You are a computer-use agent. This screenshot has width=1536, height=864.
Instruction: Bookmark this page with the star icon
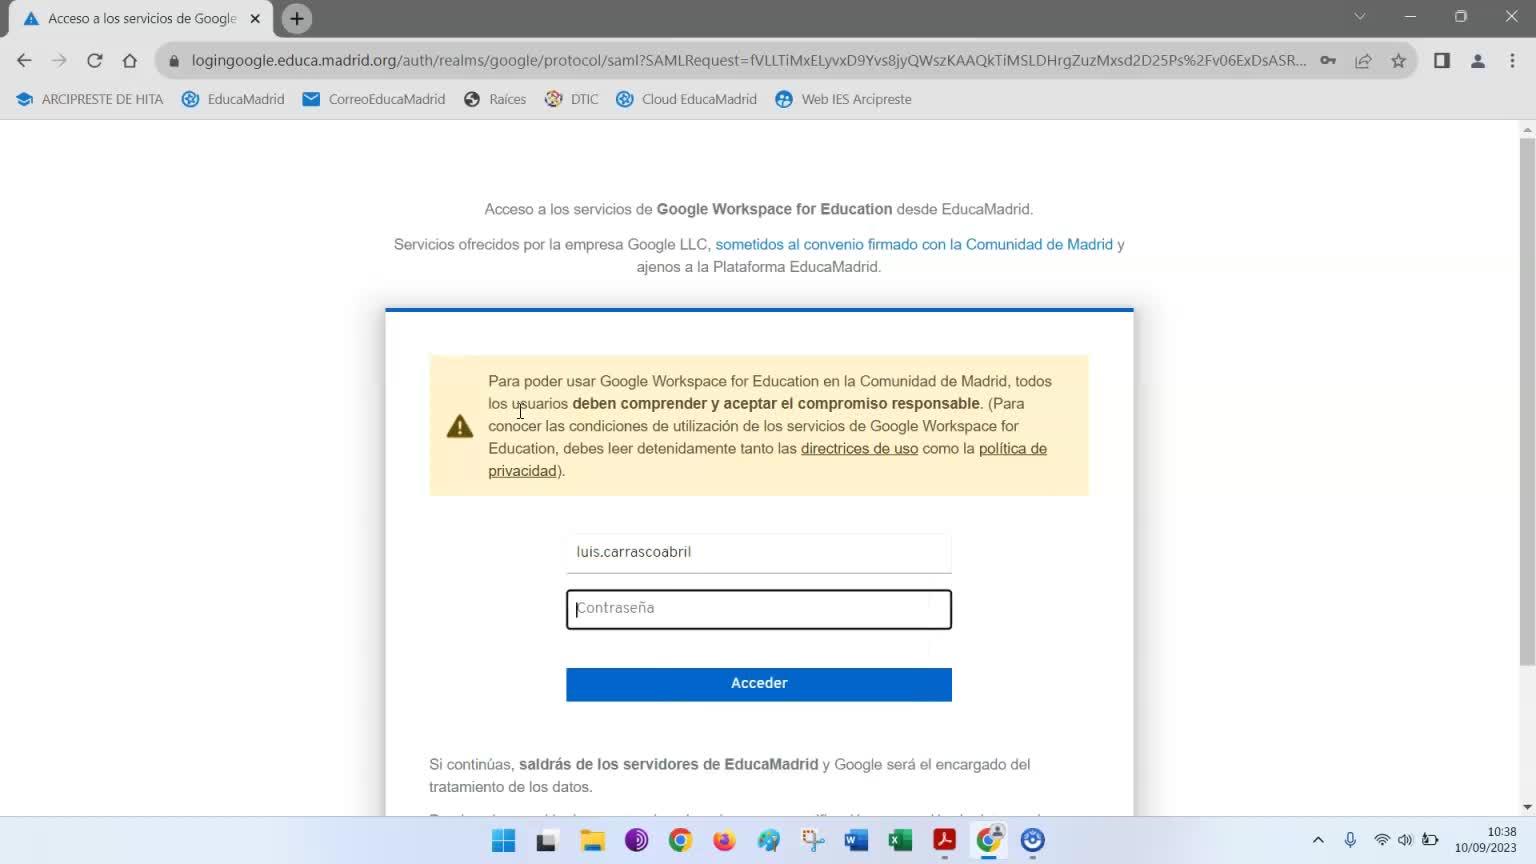[x=1398, y=60]
